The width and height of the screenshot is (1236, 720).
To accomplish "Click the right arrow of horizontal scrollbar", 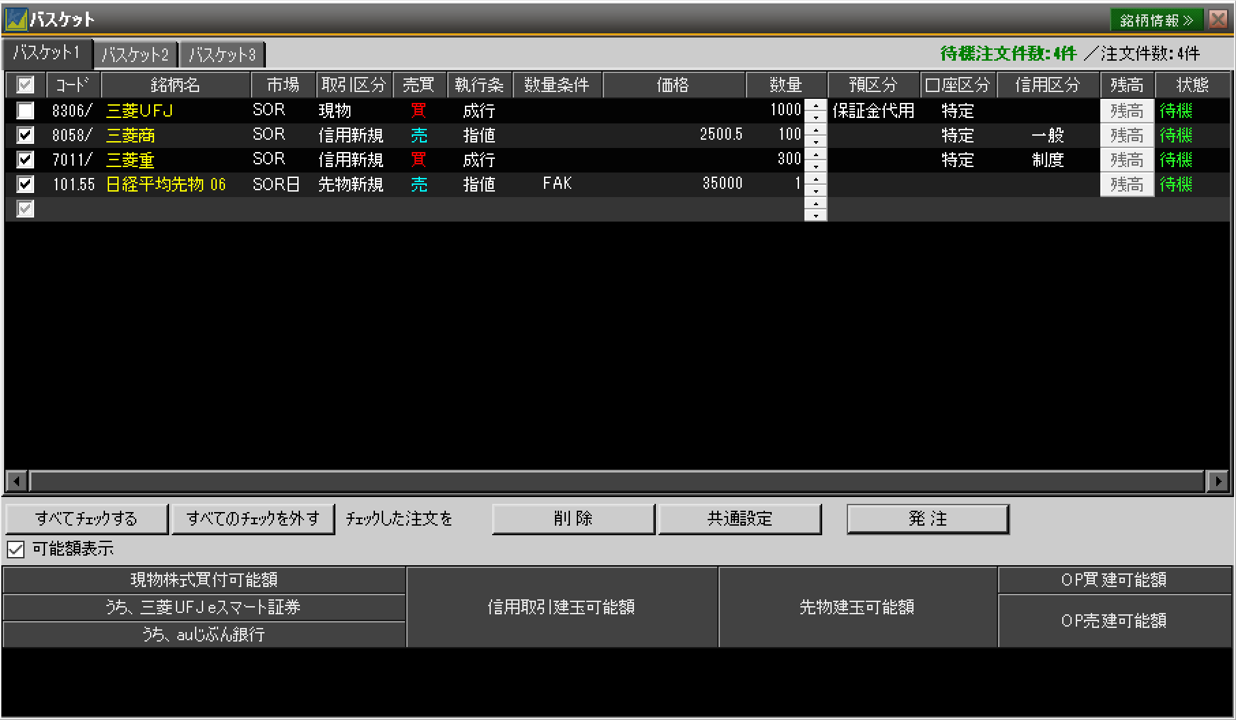I will pos(1218,481).
